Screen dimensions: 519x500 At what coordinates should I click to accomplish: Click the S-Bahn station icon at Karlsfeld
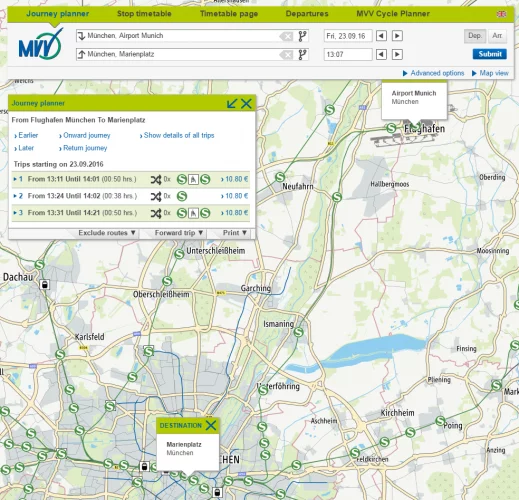pyautogui.click(x=60, y=354)
